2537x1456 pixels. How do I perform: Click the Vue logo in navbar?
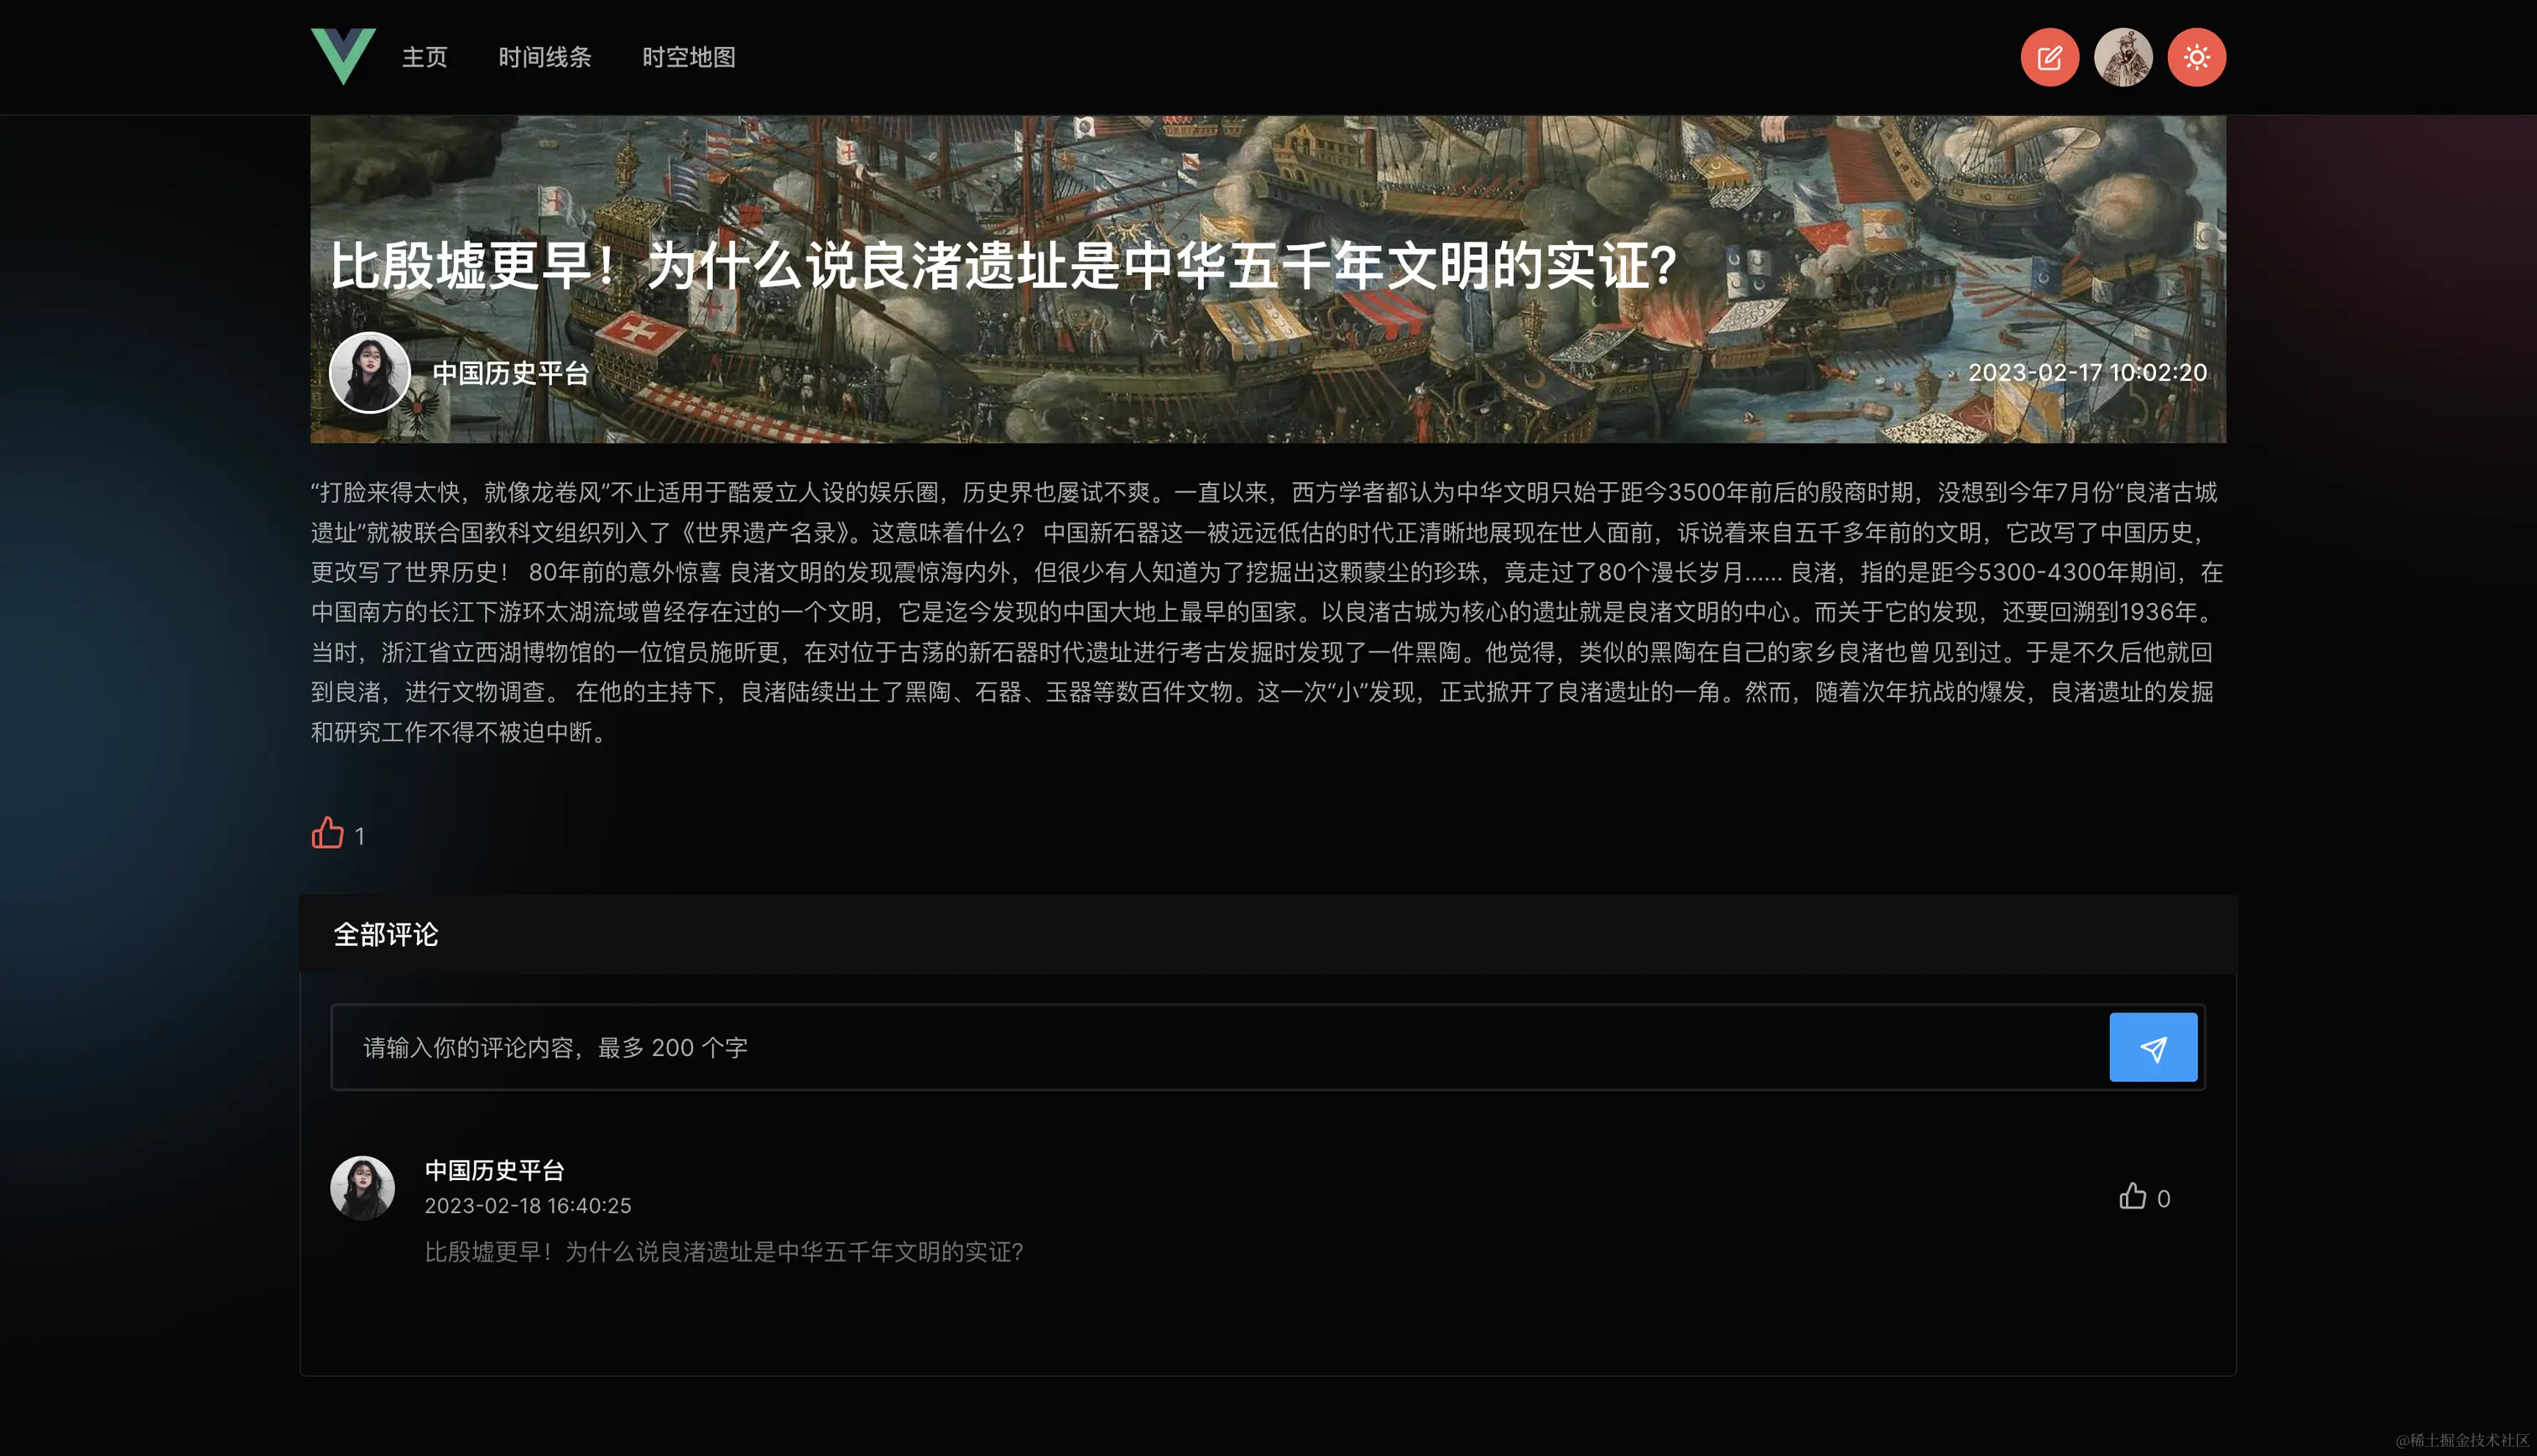[x=343, y=56]
